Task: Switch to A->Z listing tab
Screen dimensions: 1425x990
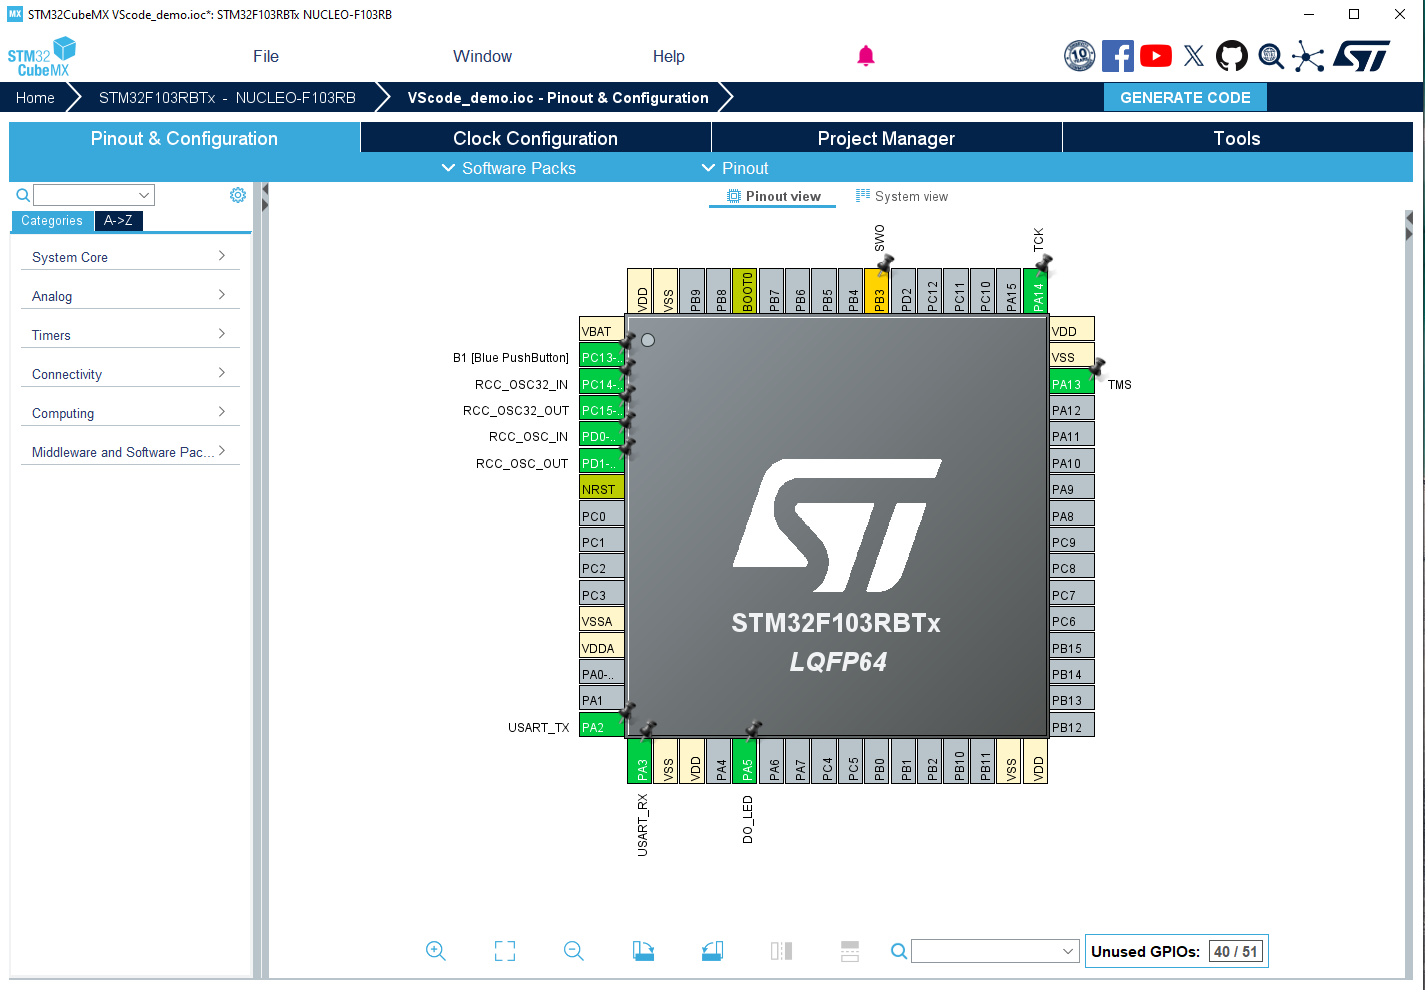Action: coord(118,221)
